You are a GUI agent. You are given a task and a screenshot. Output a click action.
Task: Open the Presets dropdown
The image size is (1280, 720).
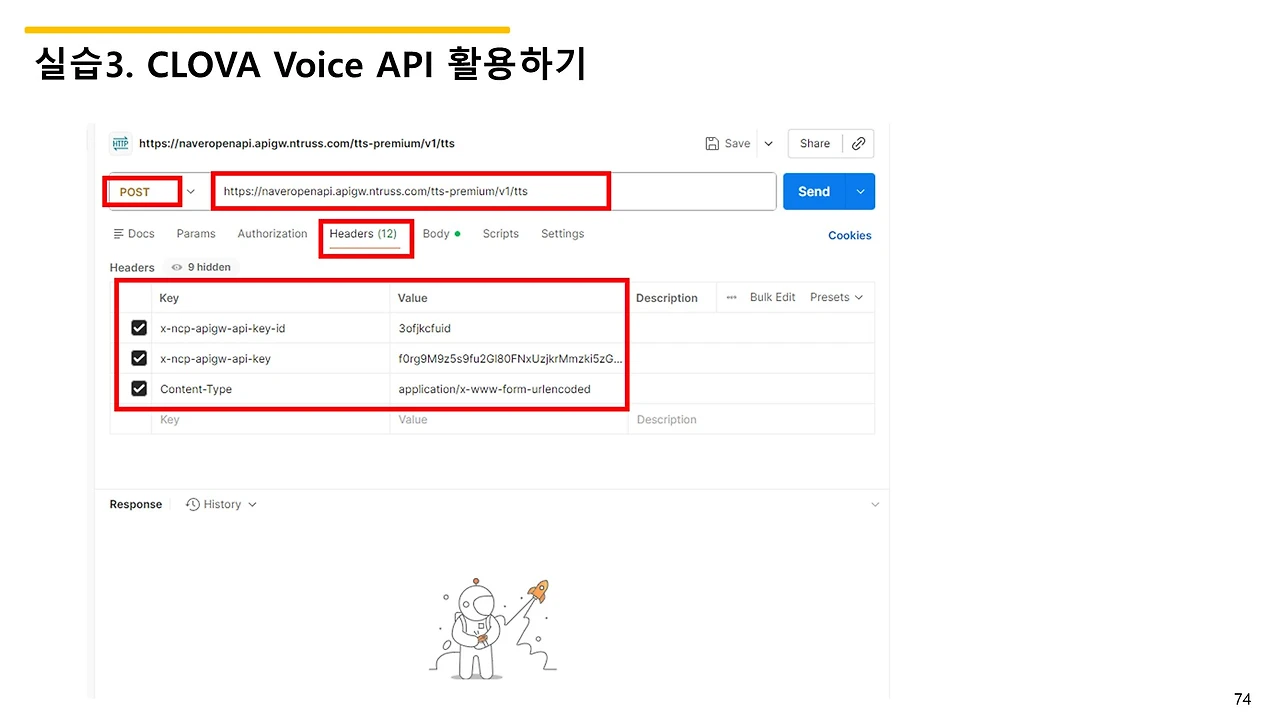point(836,297)
